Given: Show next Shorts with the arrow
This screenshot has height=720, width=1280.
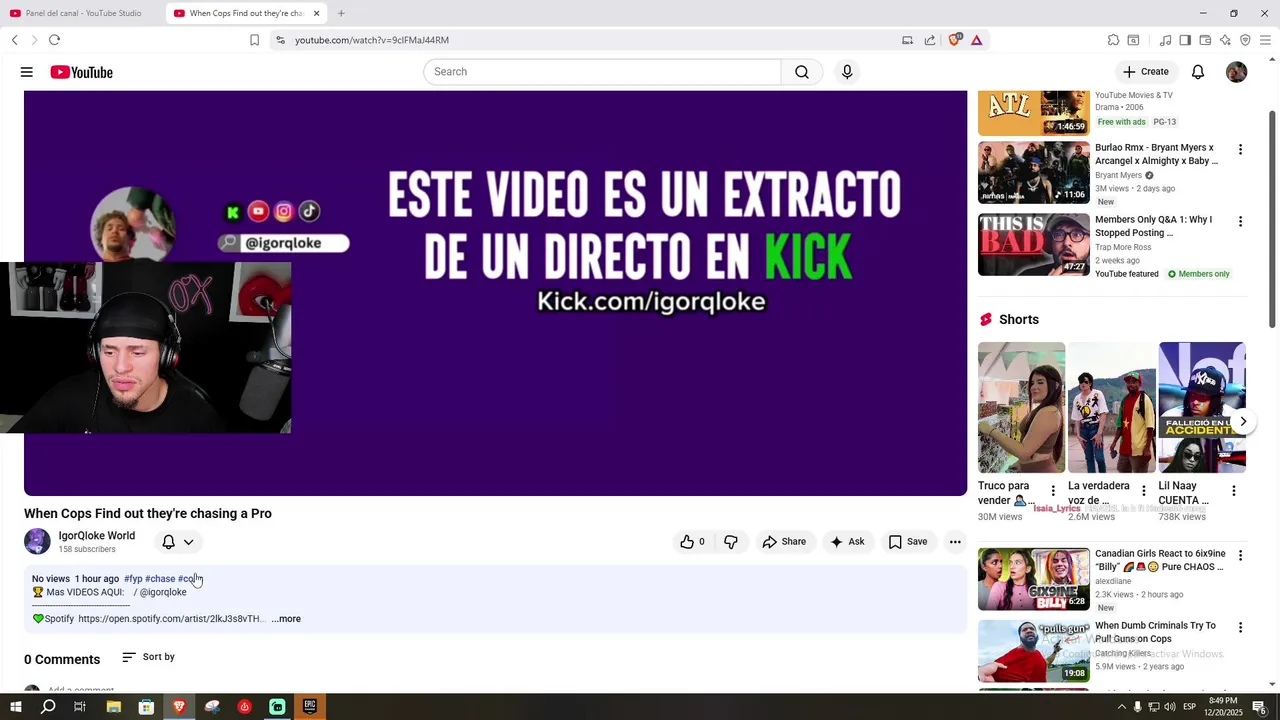Looking at the screenshot, I should pos(1243,422).
